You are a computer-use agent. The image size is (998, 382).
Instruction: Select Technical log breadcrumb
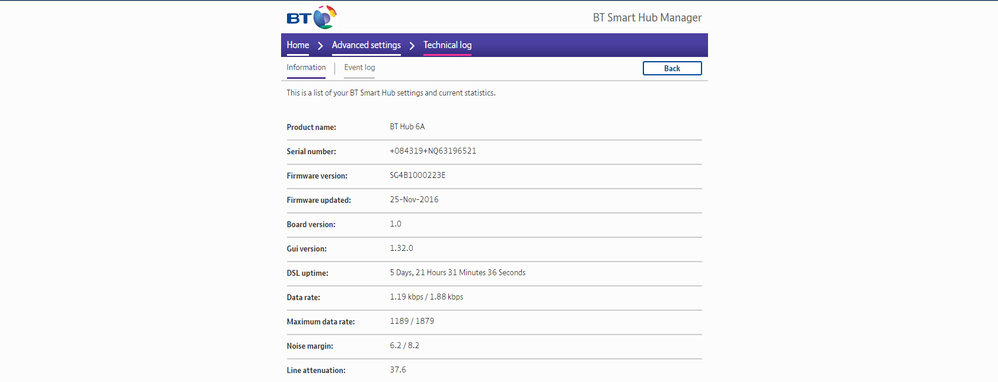[447, 45]
